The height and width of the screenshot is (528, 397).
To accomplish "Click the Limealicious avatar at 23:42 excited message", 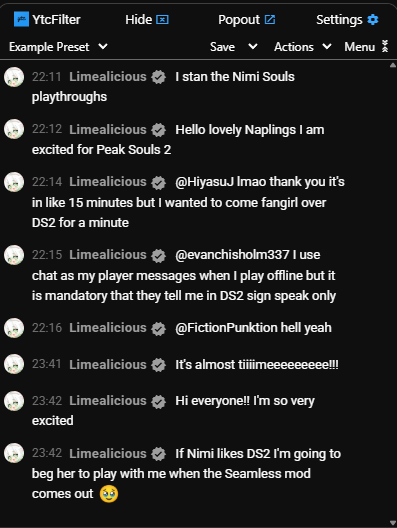I will tap(14, 401).
